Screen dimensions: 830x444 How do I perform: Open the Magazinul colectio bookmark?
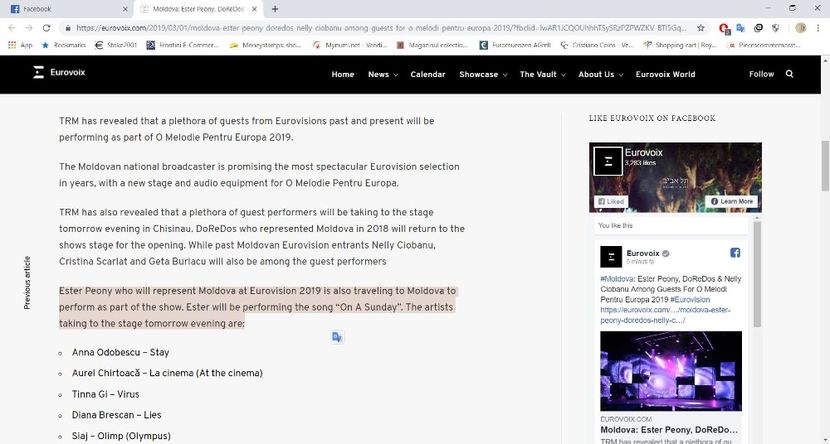(x=431, y=45)
